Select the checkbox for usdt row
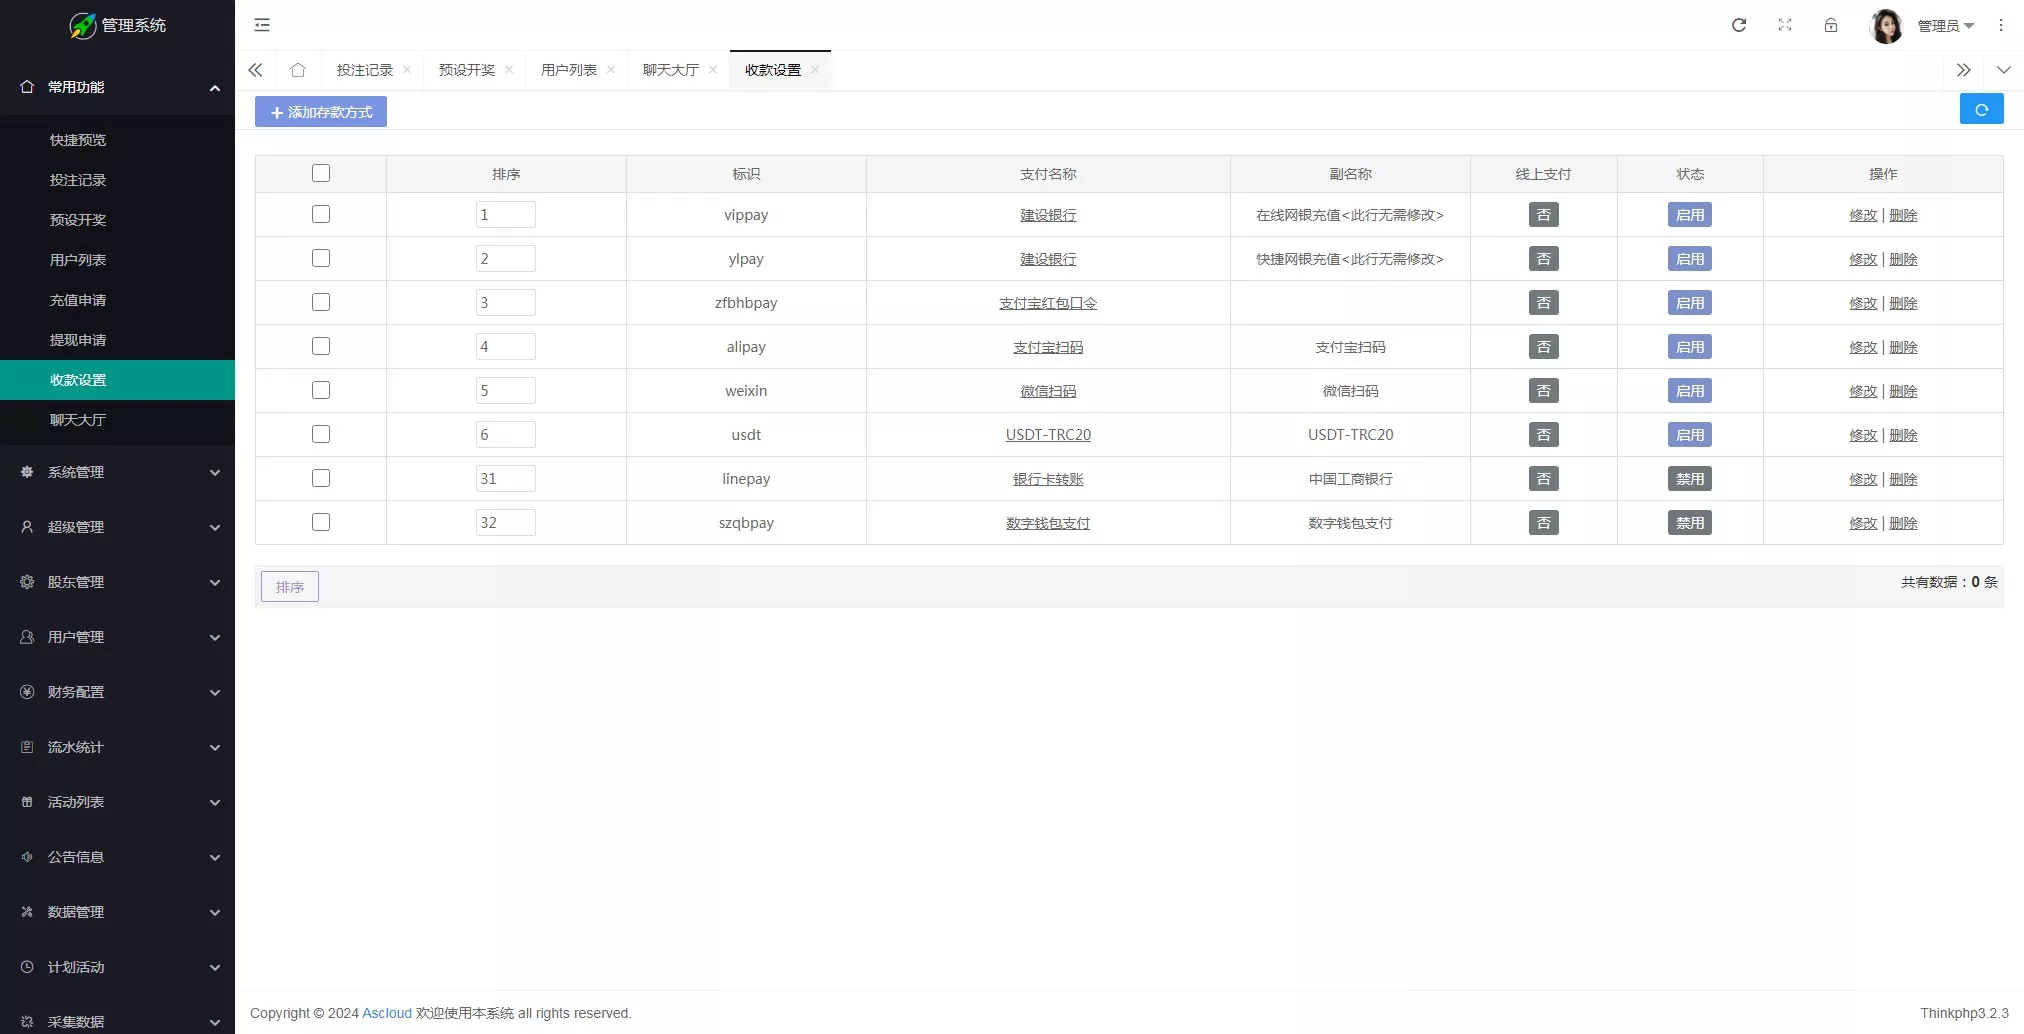Image resolution: width=2024 pixels, height=1034 pixels. [321, 435]
